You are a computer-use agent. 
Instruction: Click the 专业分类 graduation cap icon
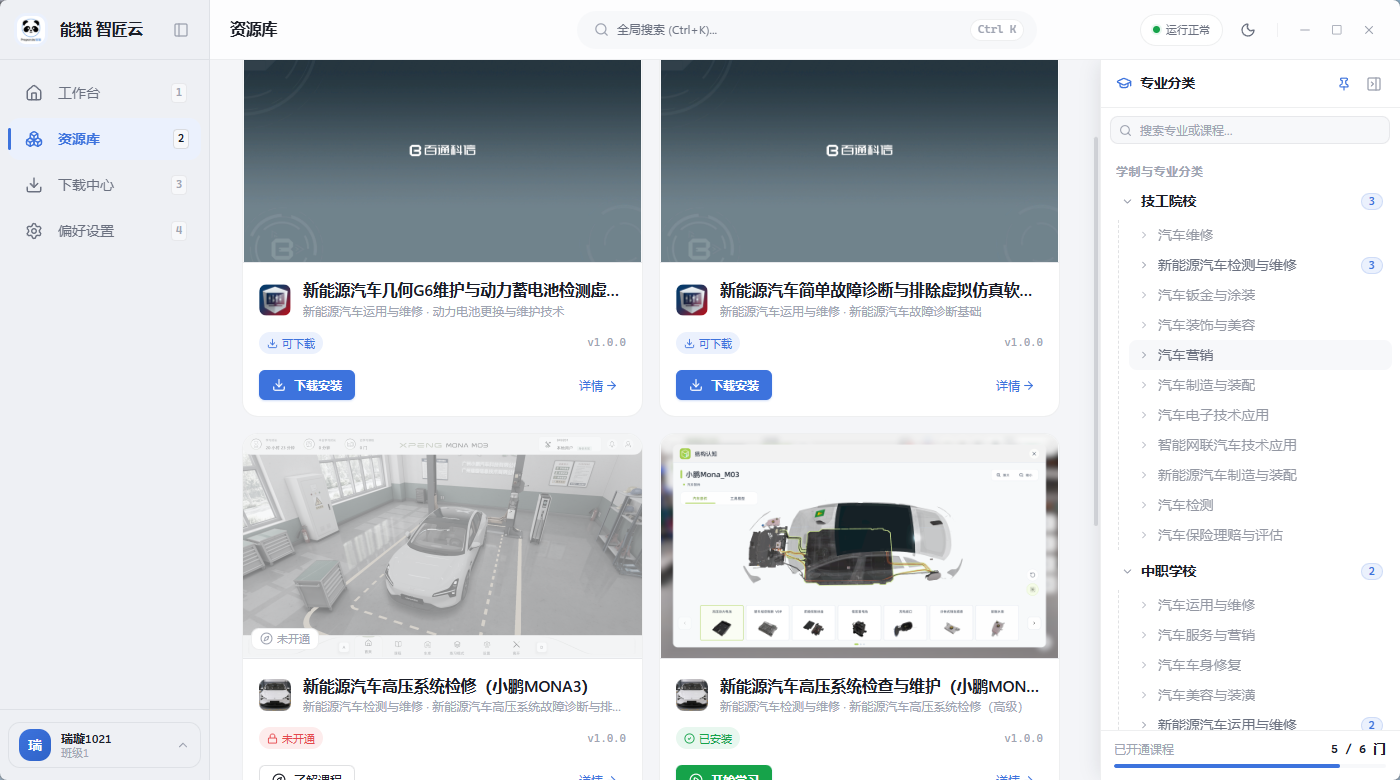[1124, 84]
